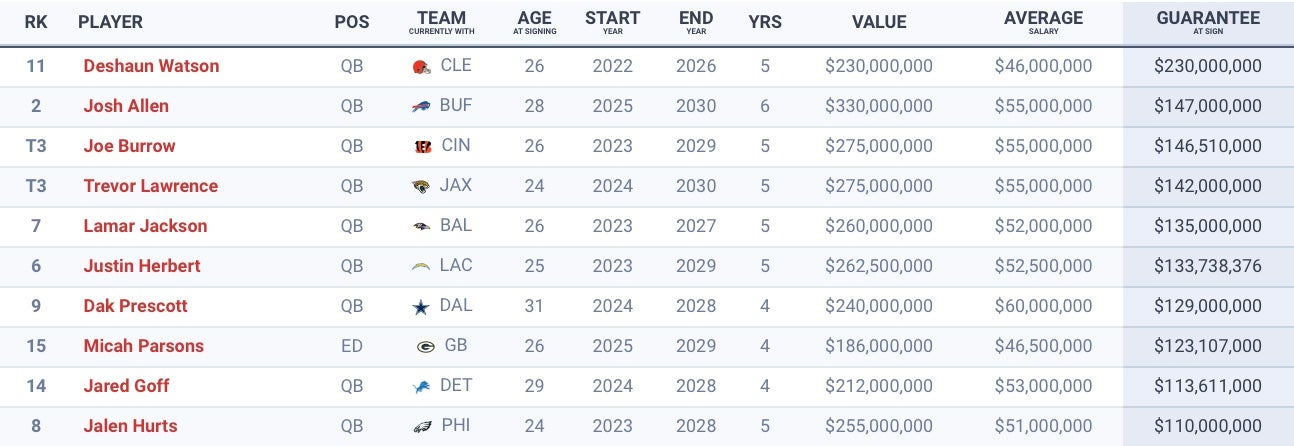Viewport: 1294px width, 446px height.
Task: Sort by the RK rank column
Action: 36,22
